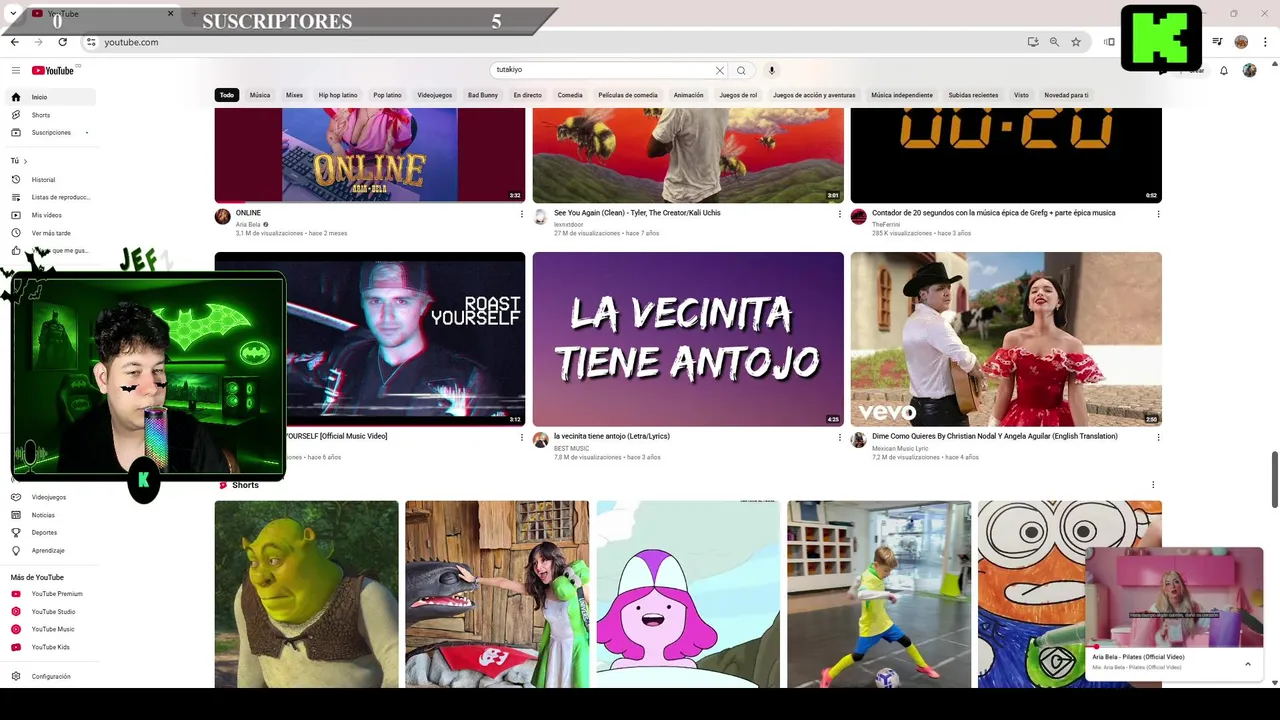Open Chrome media controls icon
The width and height of the screenshot is (1280, 720).
(1217, 42)
